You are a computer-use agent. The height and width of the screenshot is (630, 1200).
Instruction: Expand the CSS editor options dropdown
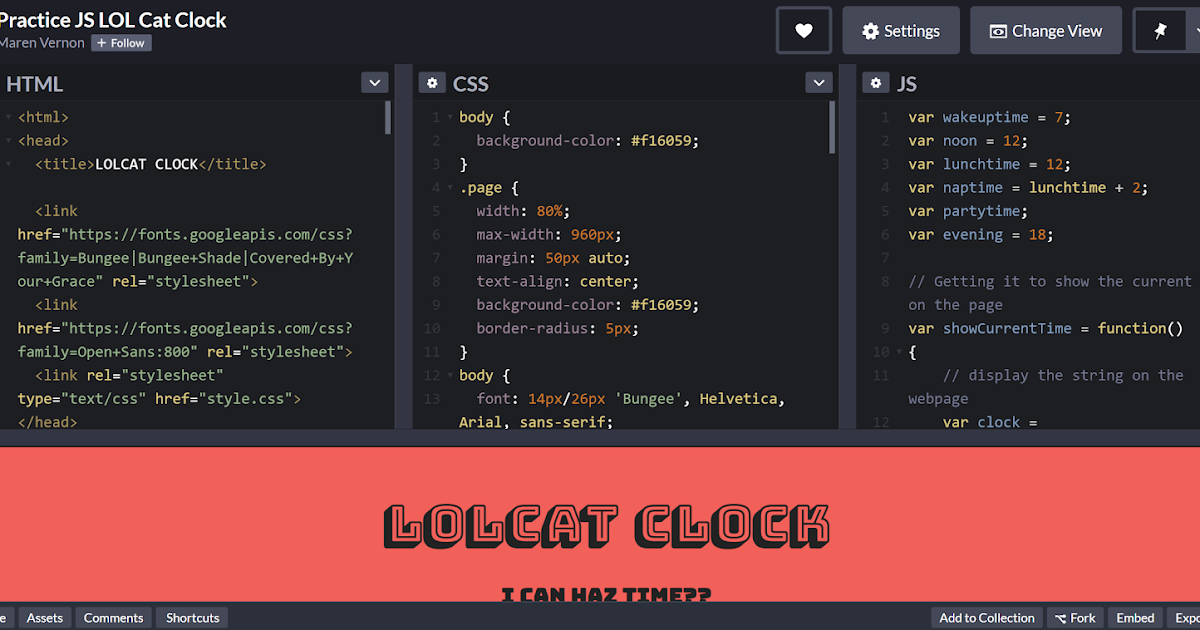[819, 82]
